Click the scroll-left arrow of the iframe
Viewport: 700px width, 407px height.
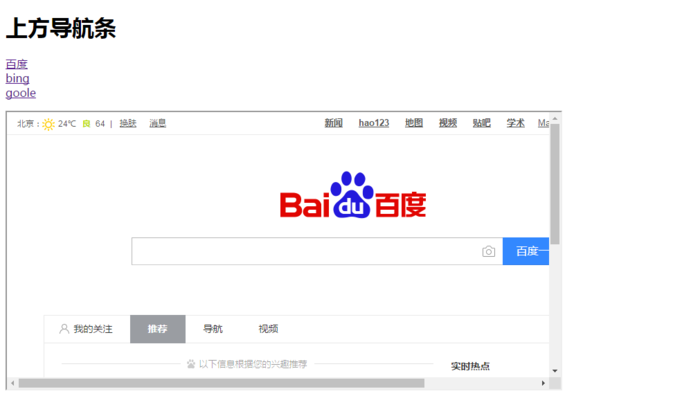[x=12, y=383]
